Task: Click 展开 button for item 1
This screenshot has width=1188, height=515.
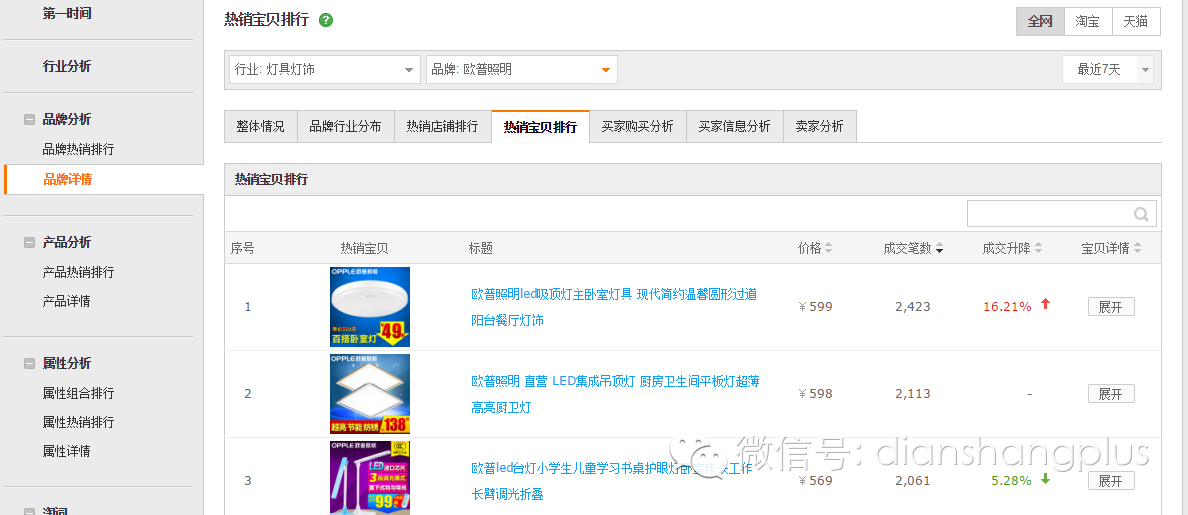Action: click(1111, 307)
